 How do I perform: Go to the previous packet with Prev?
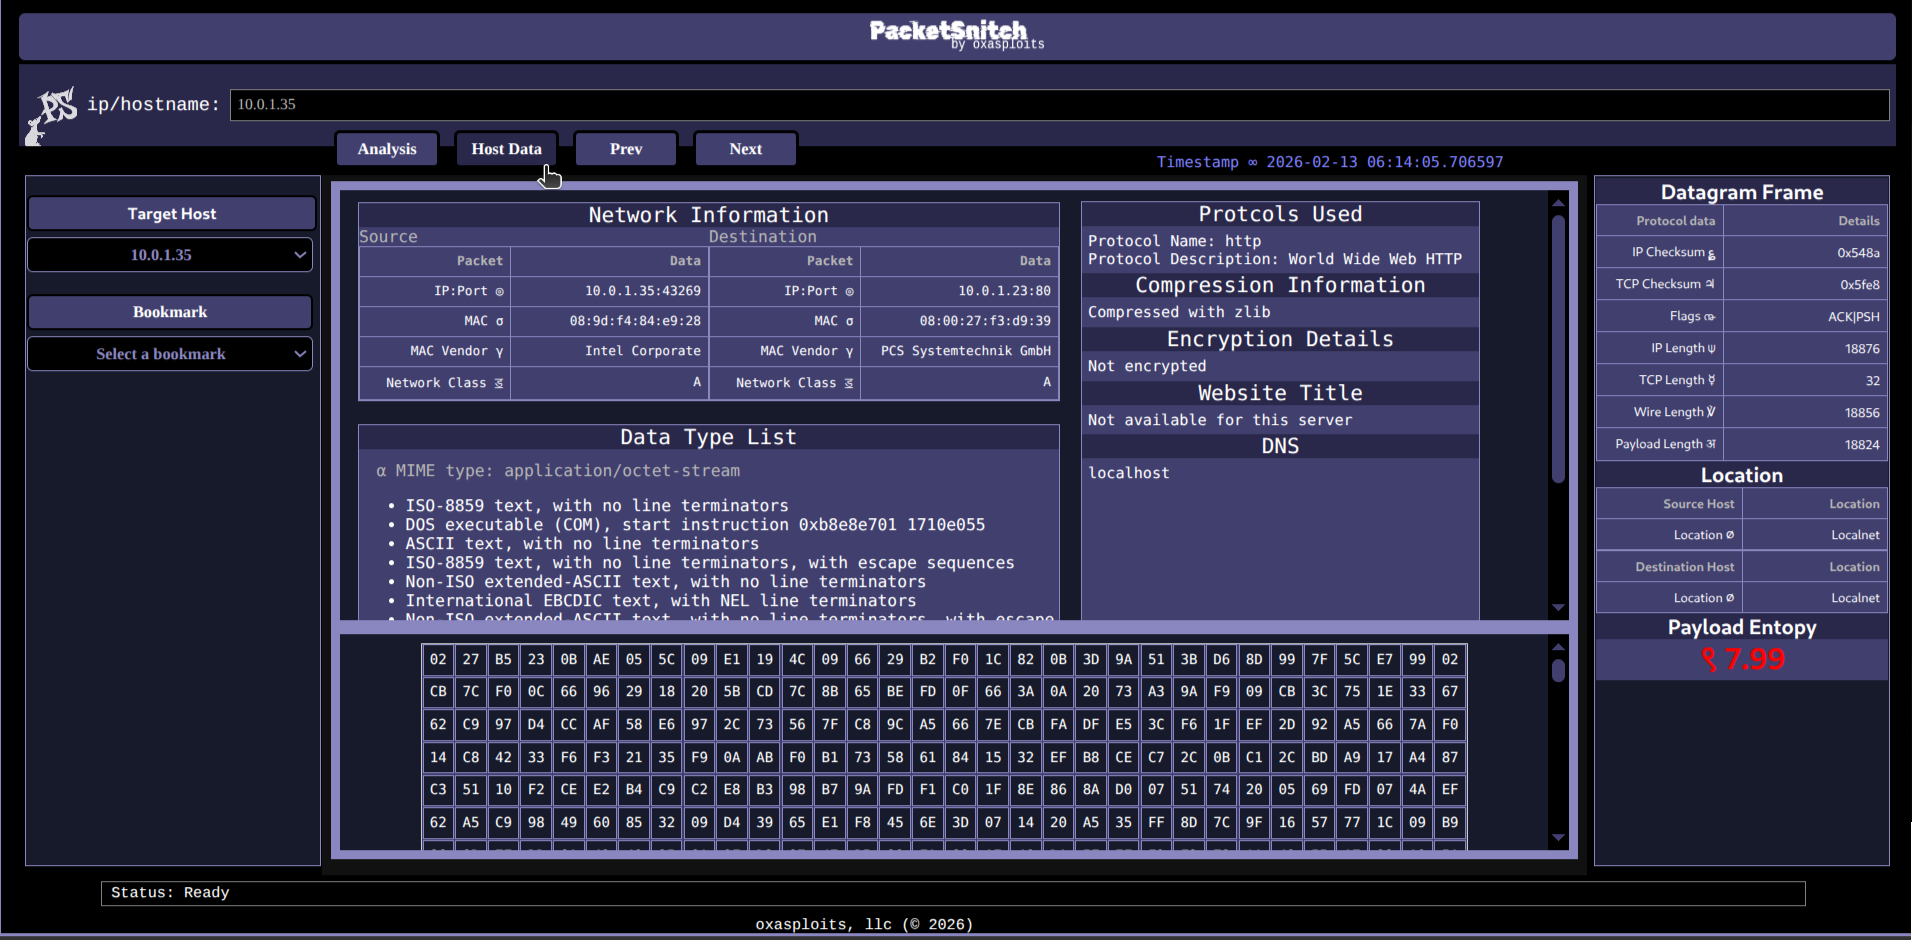click(626, 149)
